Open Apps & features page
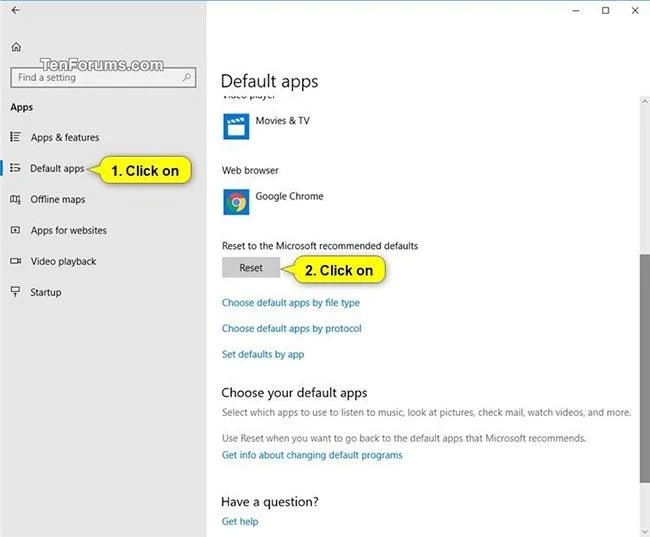650x537 pixels. (x=65, y=137)
